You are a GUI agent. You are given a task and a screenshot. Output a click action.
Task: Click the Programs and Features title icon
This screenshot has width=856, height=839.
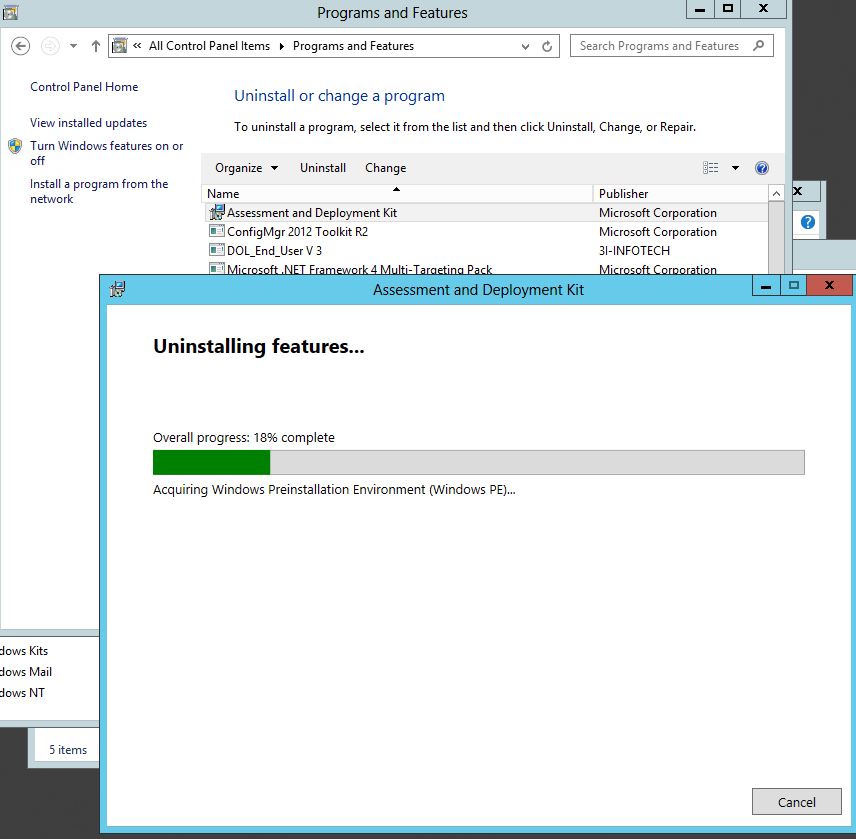[x=10, y=12]
